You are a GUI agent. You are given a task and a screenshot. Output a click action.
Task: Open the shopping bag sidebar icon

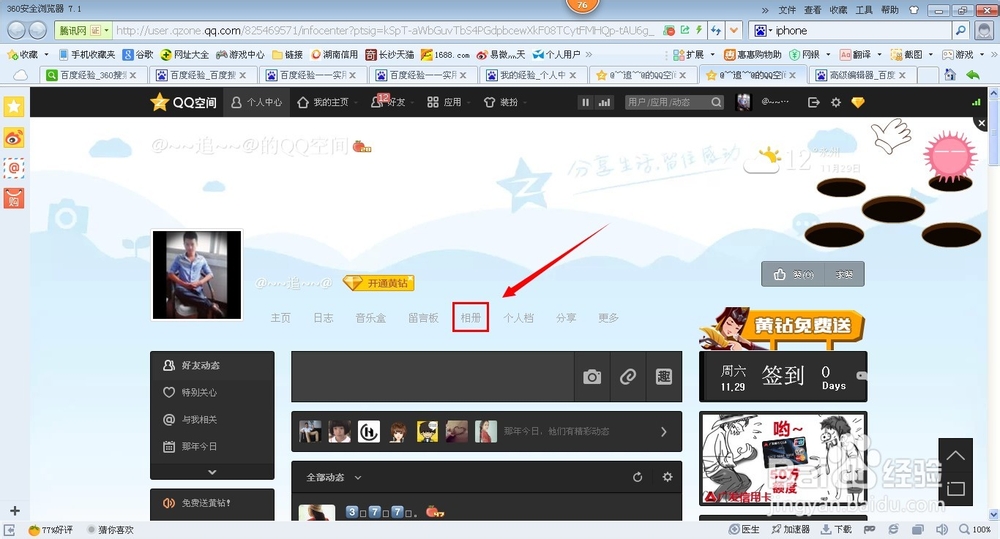[x=14, y=199]
